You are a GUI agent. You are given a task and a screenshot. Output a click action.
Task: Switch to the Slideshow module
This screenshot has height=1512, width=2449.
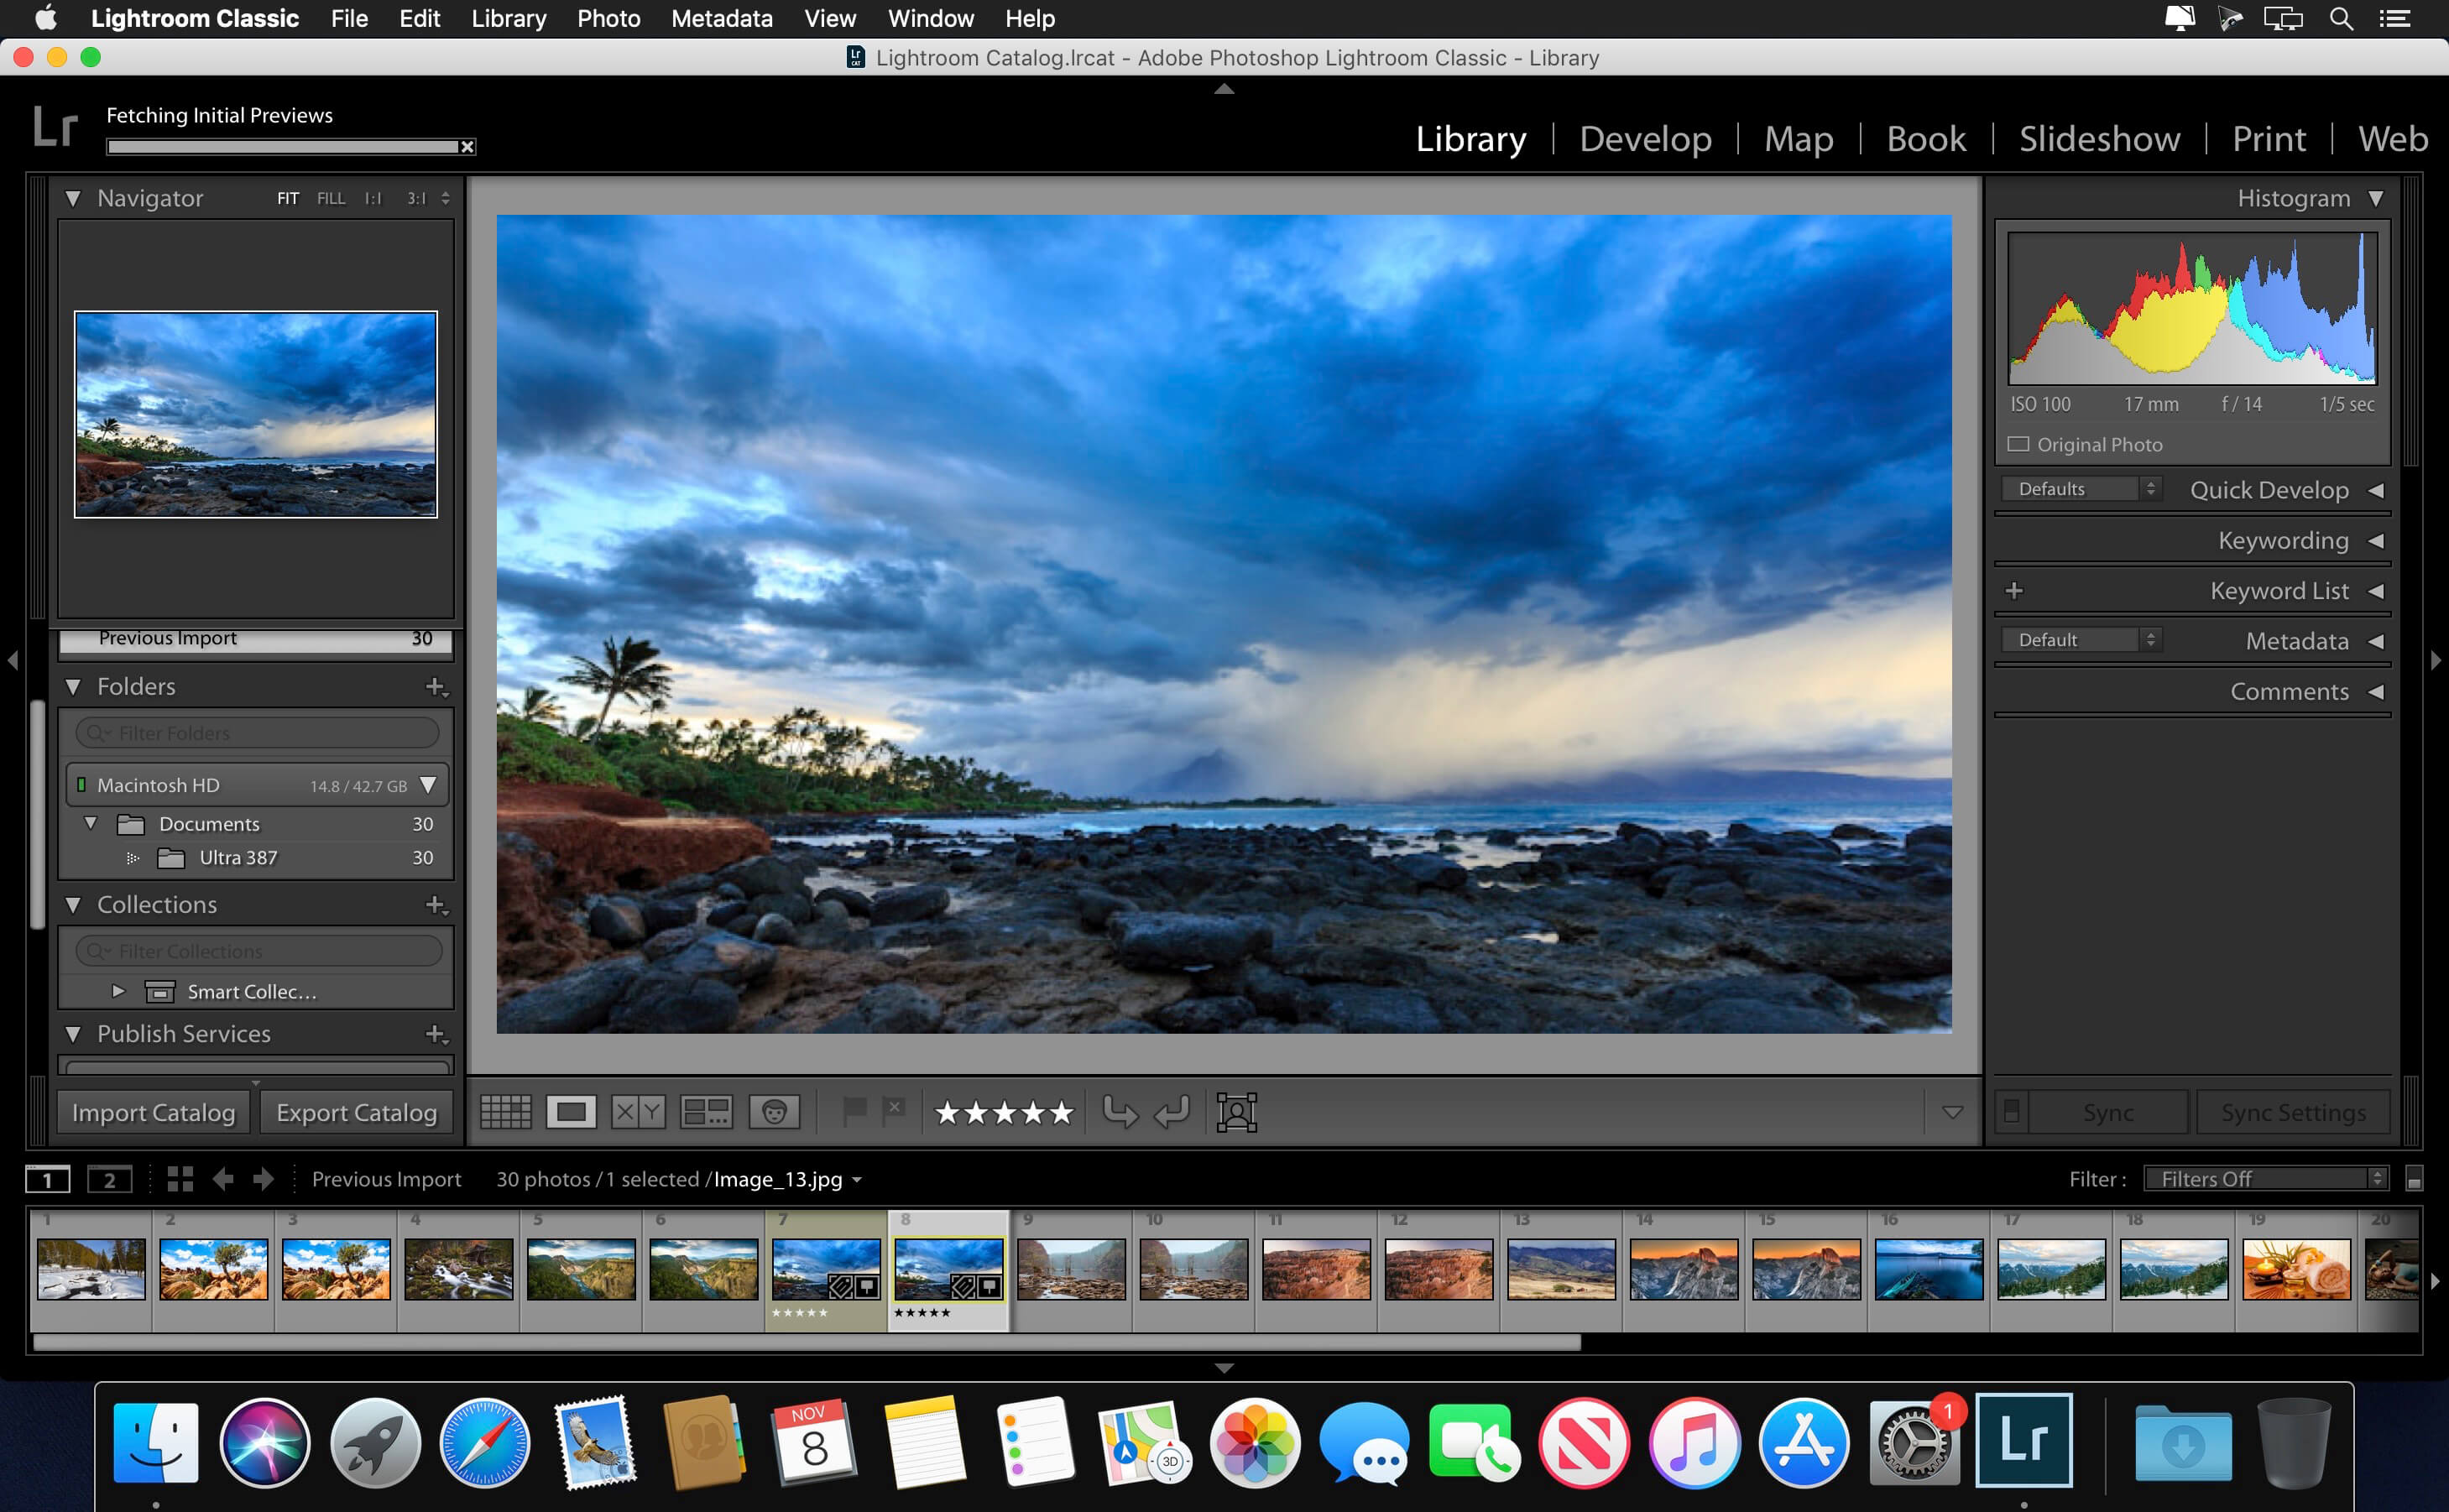2099,138
